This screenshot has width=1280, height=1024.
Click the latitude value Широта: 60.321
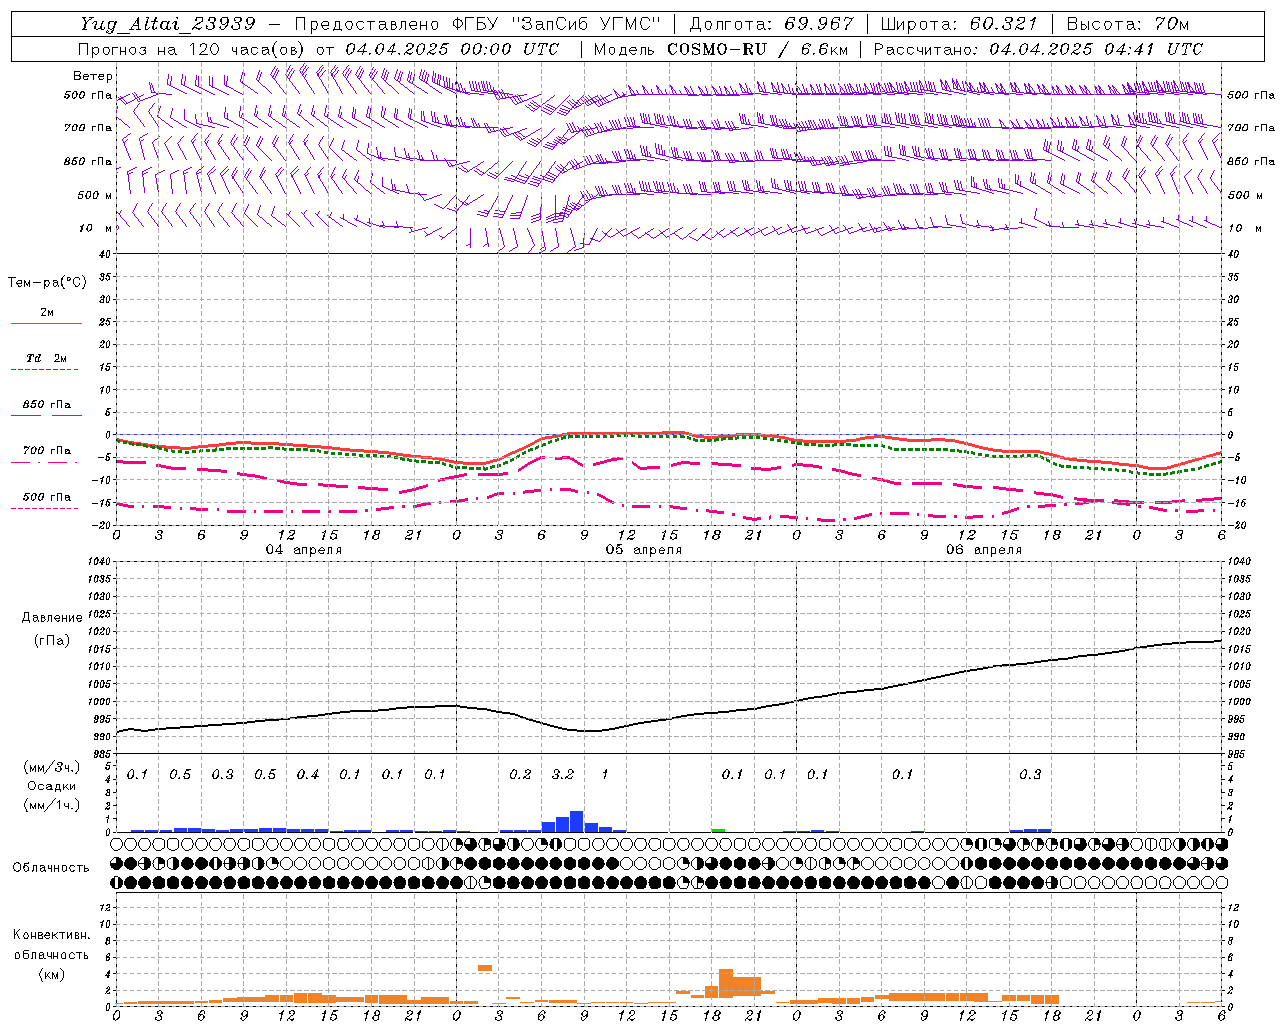(959, 24)
